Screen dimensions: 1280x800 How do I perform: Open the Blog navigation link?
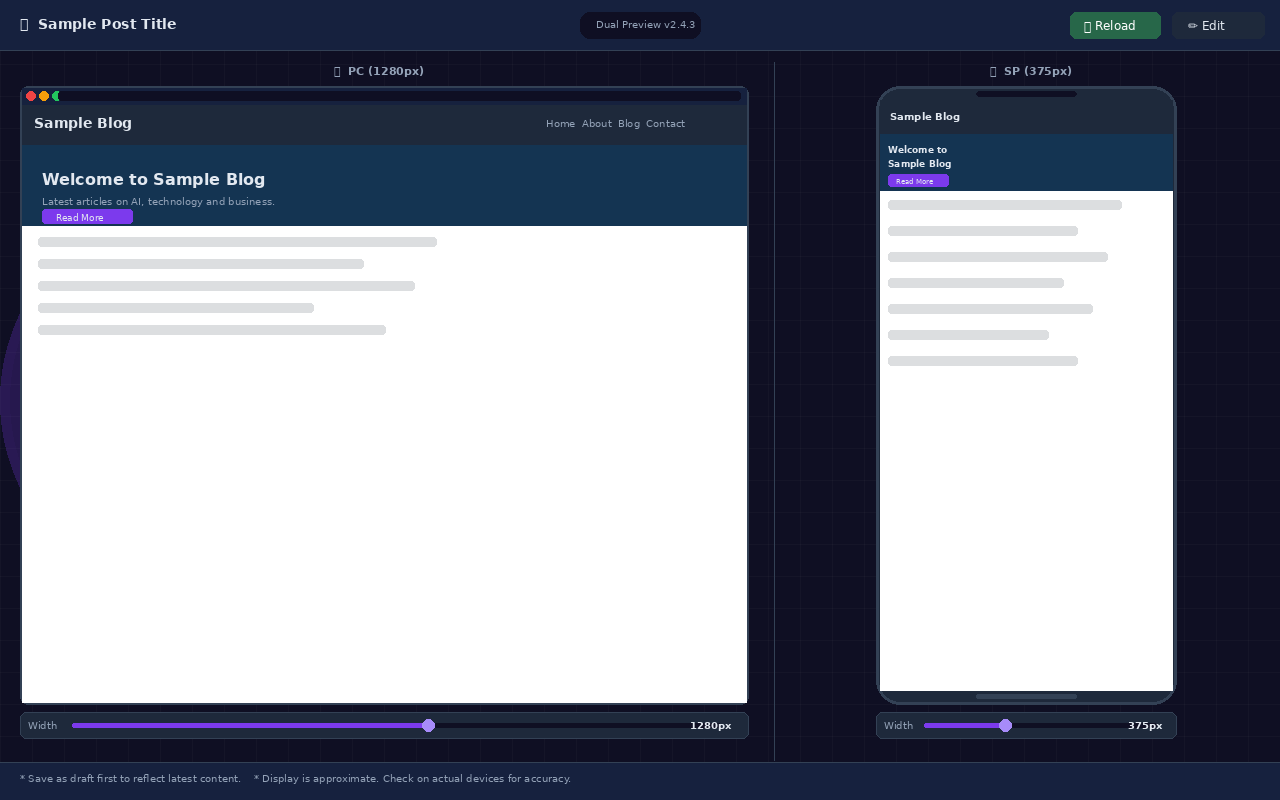pos(629,123)
